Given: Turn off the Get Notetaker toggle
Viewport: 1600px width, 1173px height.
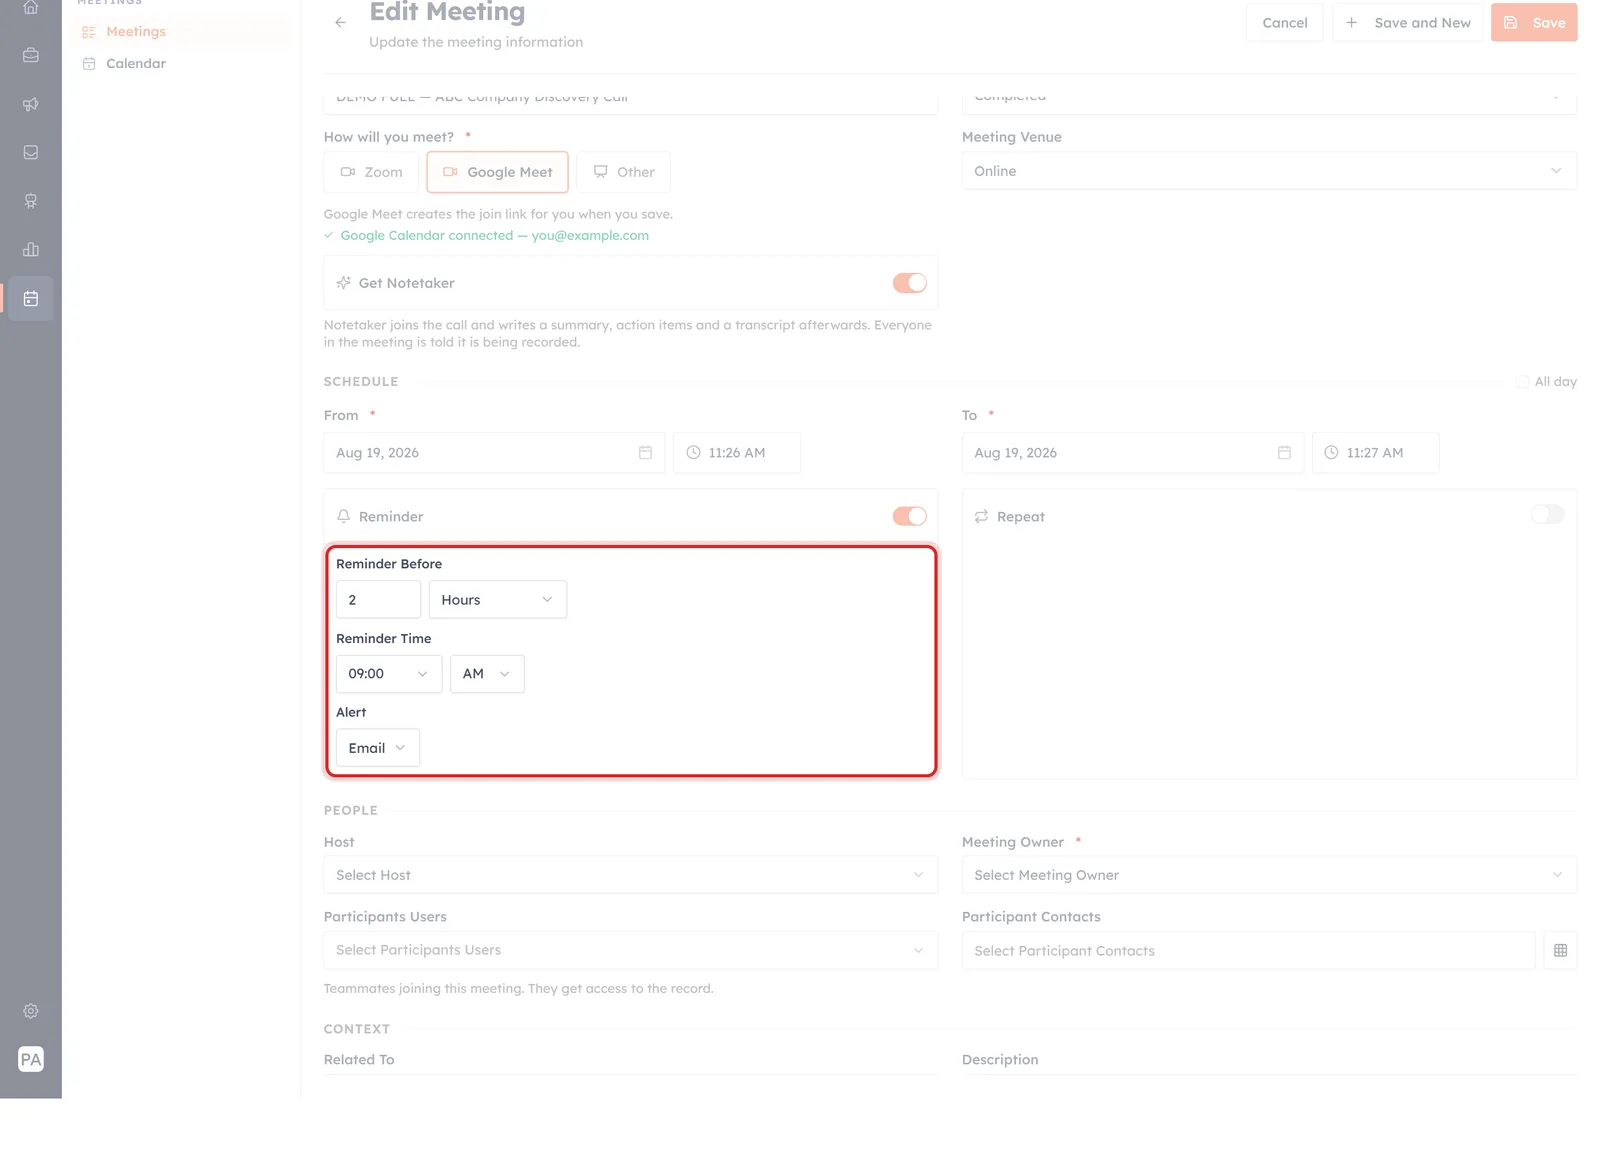Looking at the screenshot, I should [910, 283].
